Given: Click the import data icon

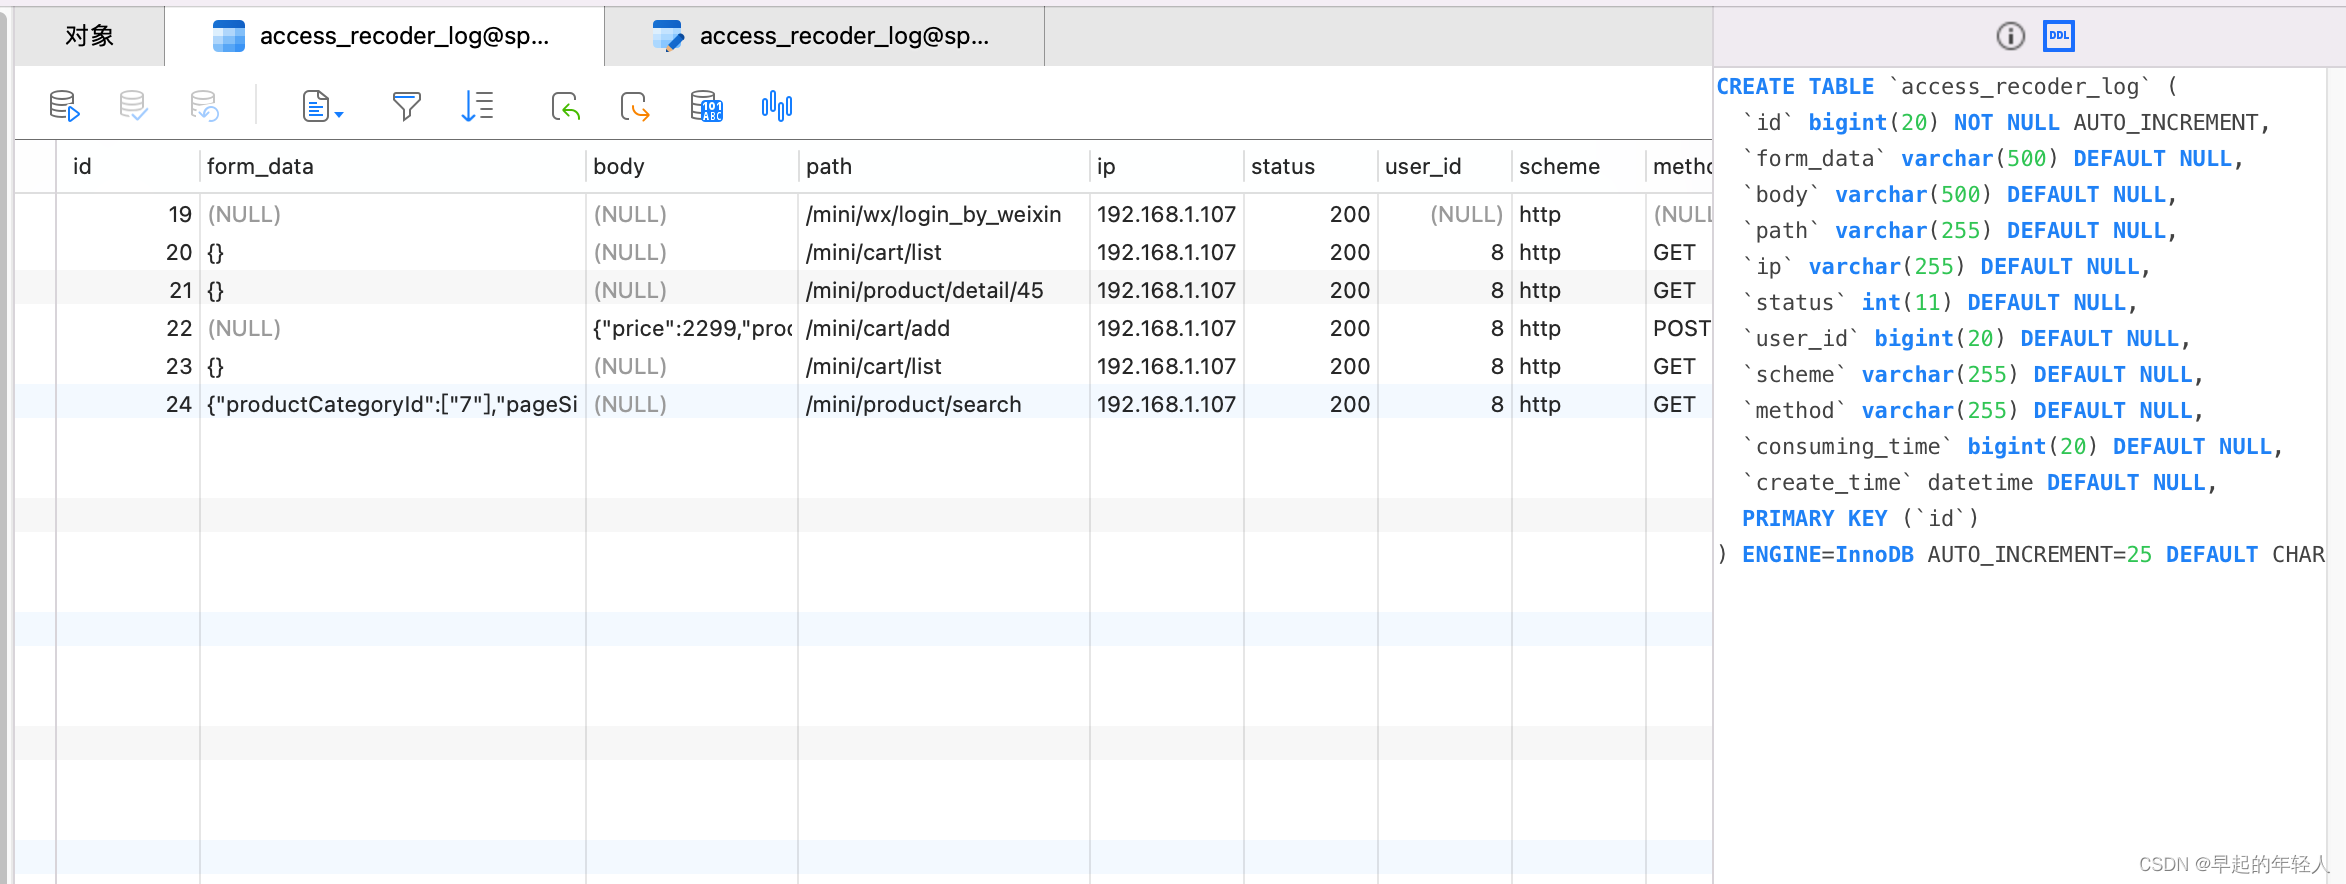Looking at the screenshot, I should pyautogui.click(x=566, y=106).
